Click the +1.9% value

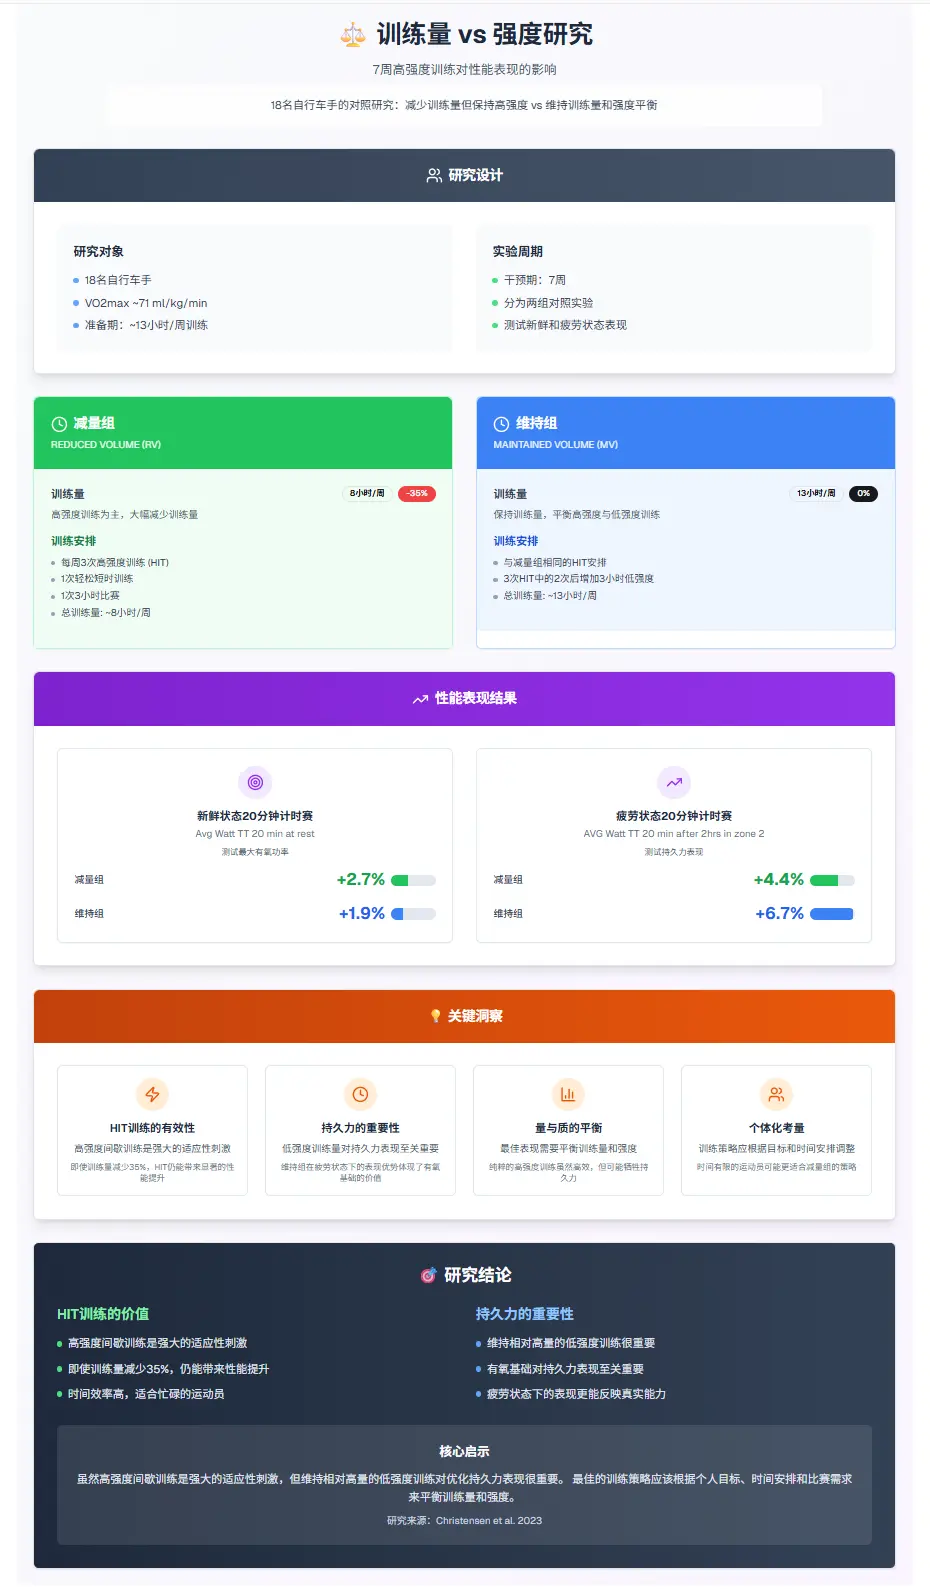[x=361, y=914]
